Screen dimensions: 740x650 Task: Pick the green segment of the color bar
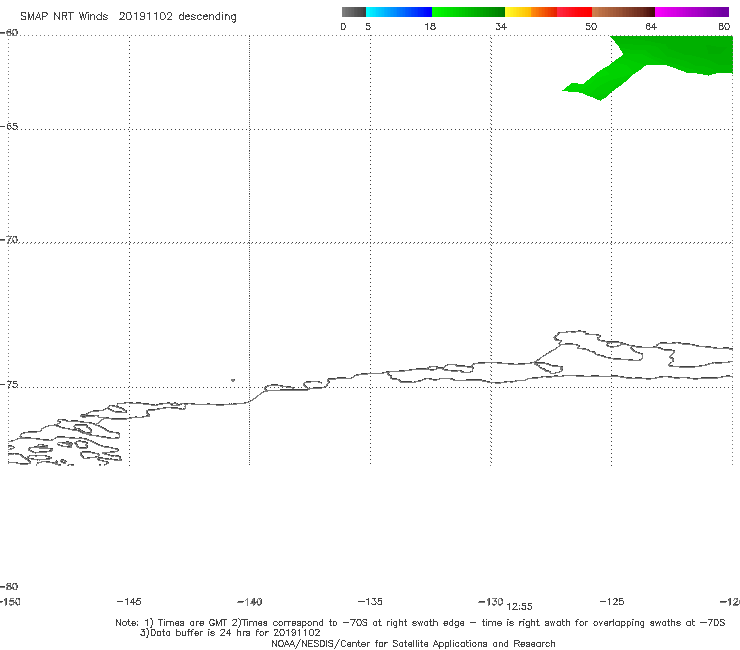(x=468, y=12)
